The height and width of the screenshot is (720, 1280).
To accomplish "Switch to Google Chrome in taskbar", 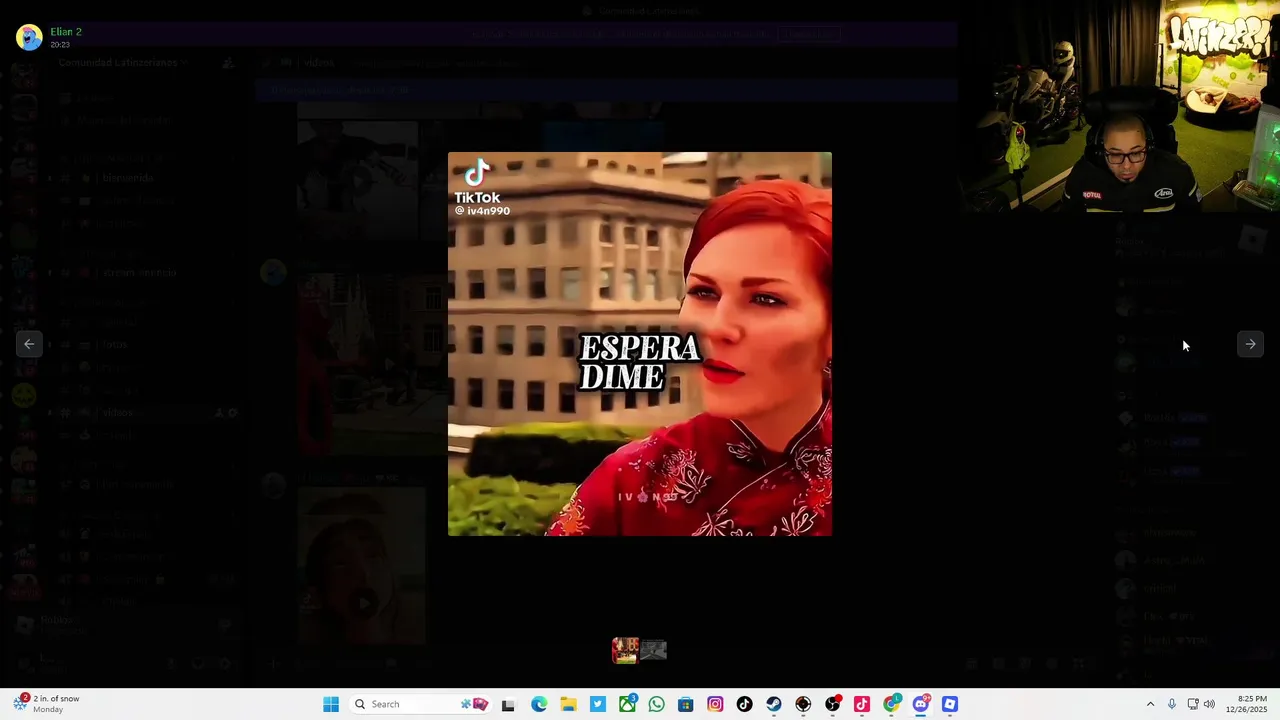I will 891,704.
